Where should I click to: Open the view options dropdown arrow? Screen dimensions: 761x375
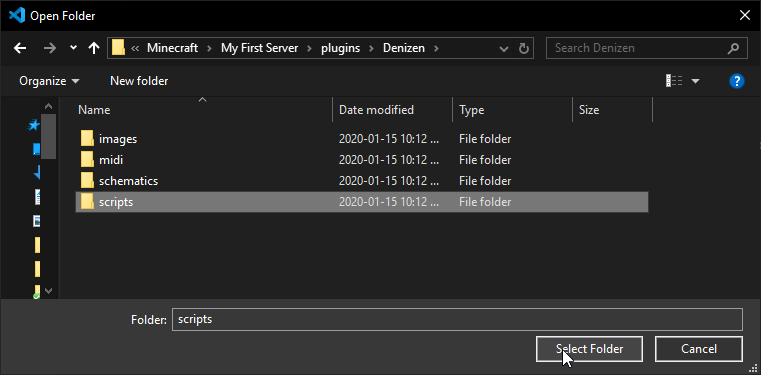click(695, 82)
